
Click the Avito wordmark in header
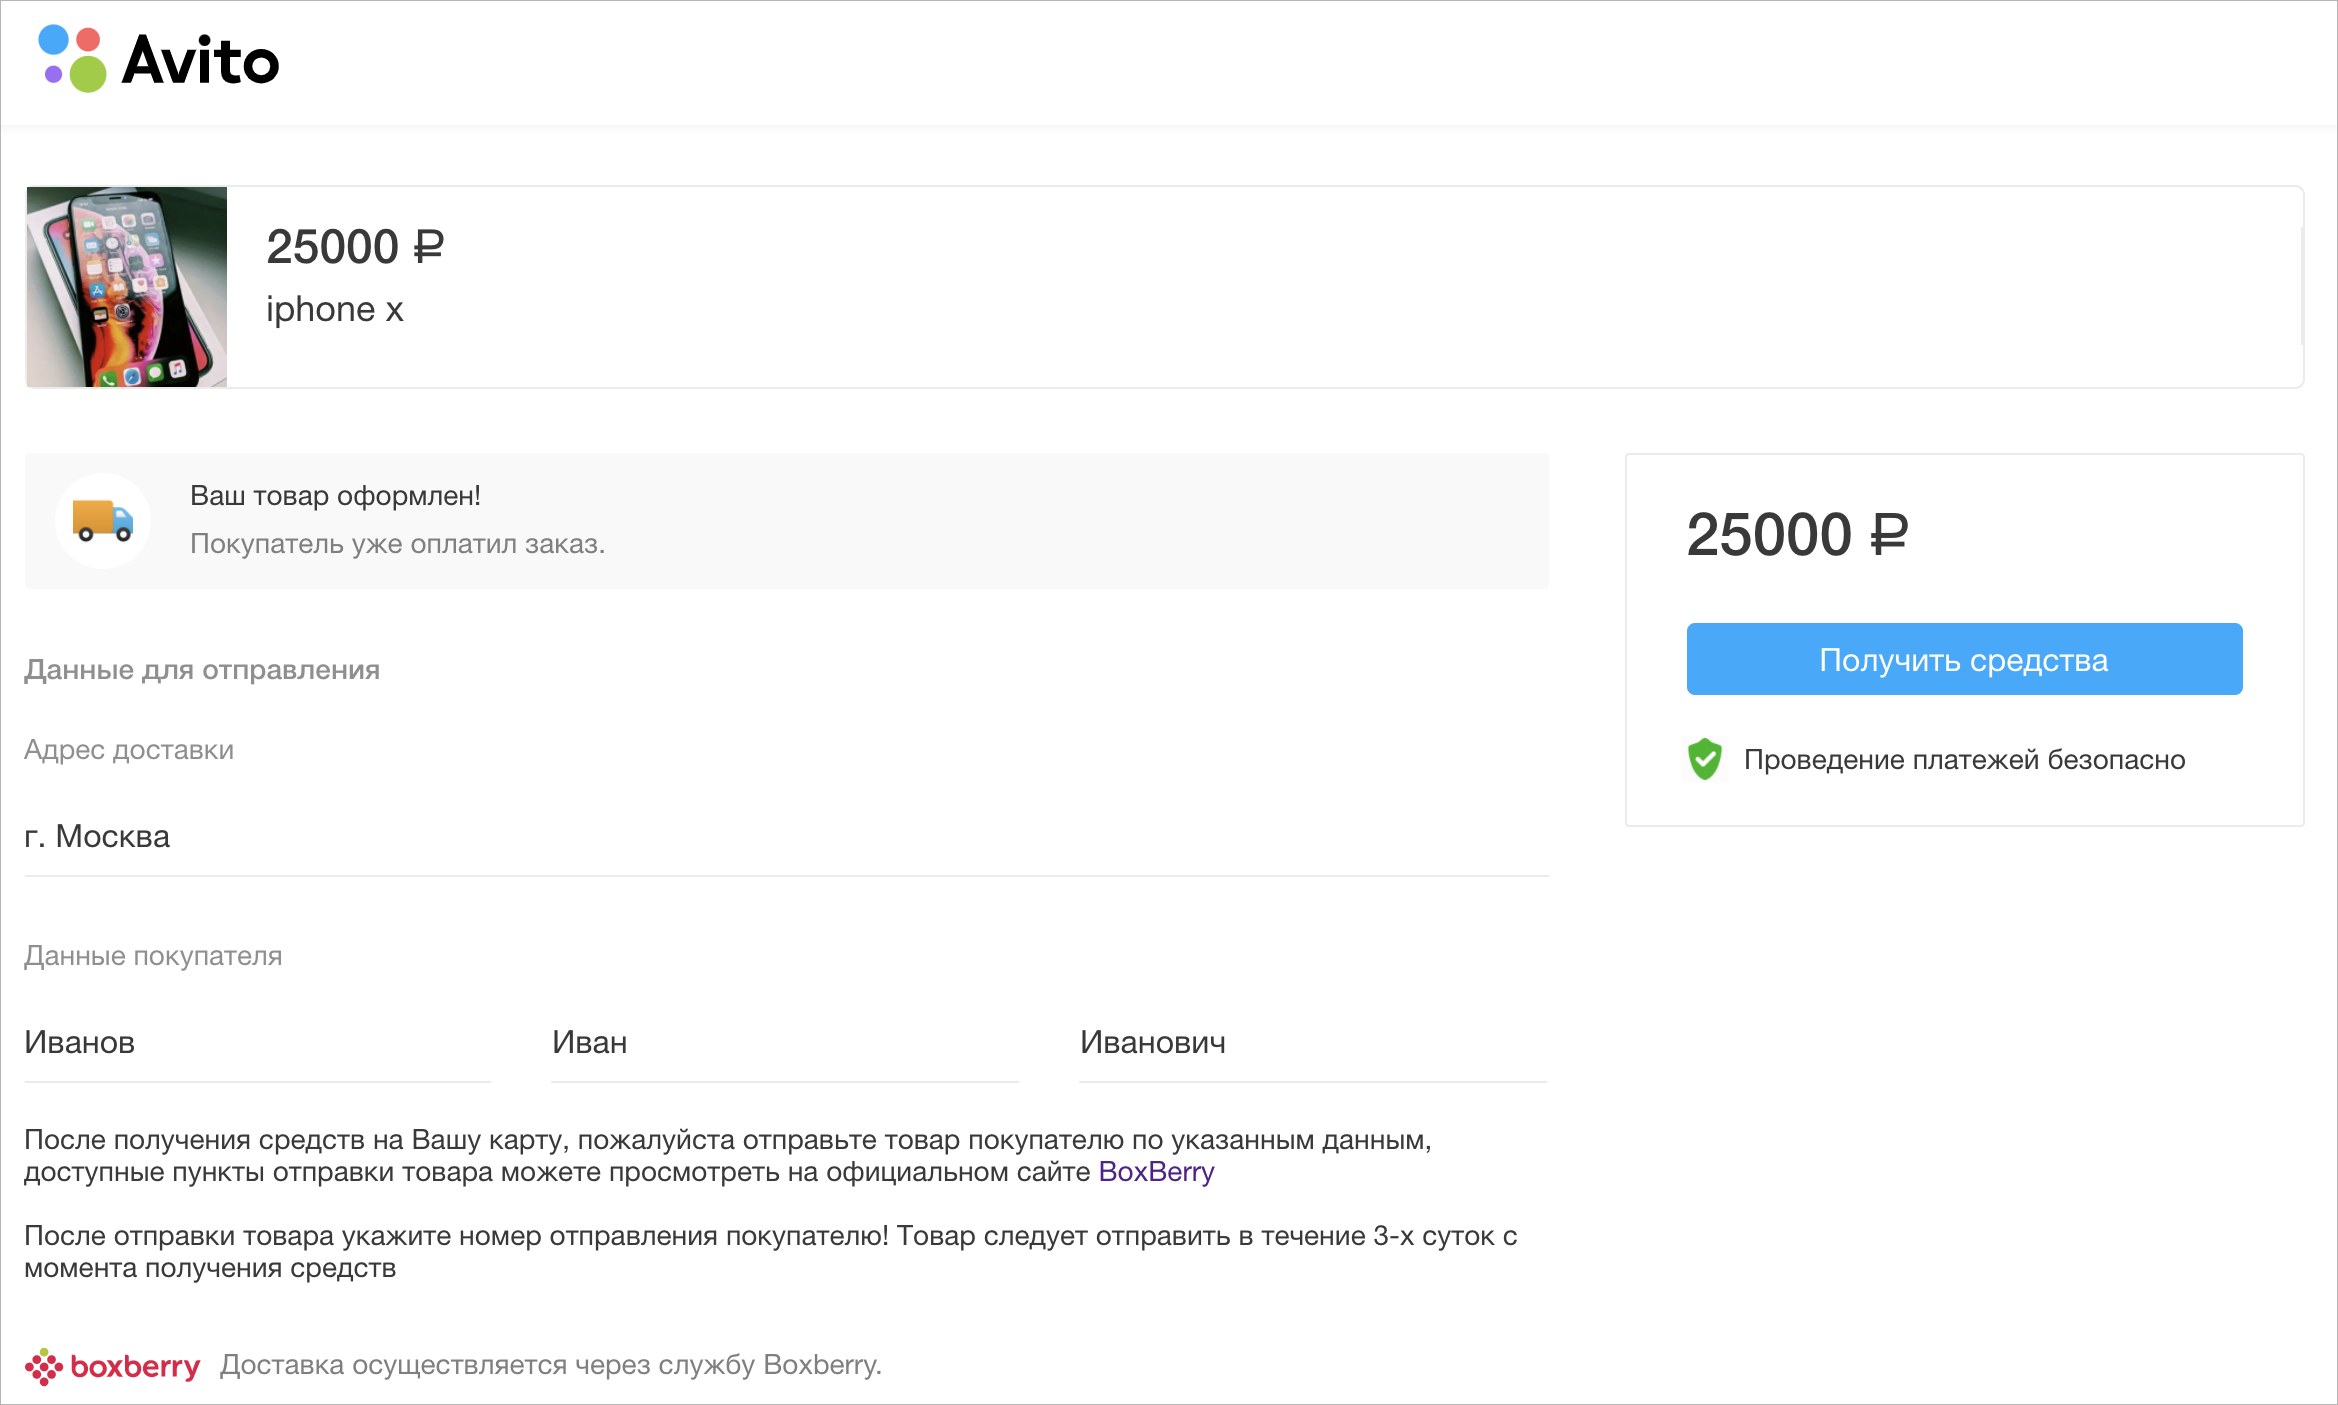coord(200,60)
